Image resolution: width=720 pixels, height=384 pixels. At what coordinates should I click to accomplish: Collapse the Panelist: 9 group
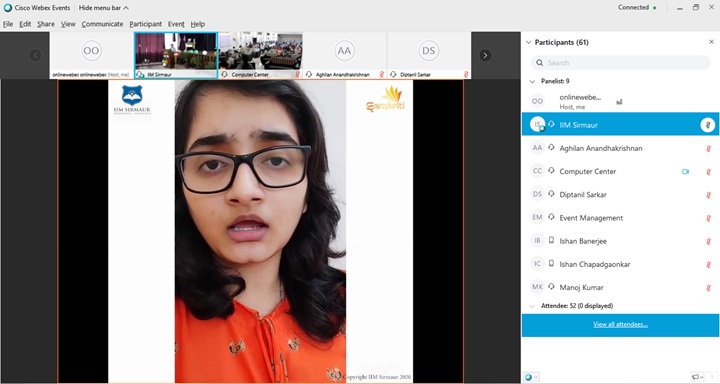(532, 81)
